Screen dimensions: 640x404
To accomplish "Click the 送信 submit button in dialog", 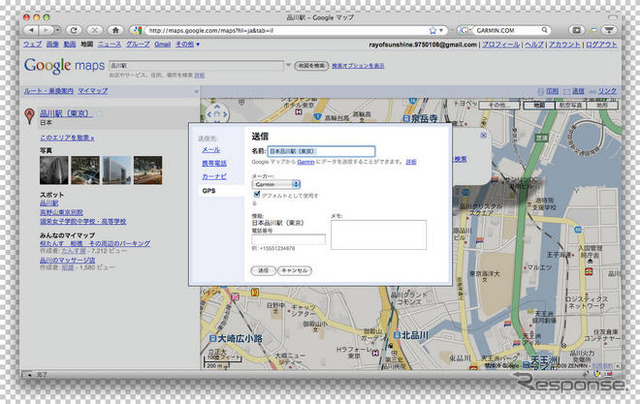I will coord(263,271).
